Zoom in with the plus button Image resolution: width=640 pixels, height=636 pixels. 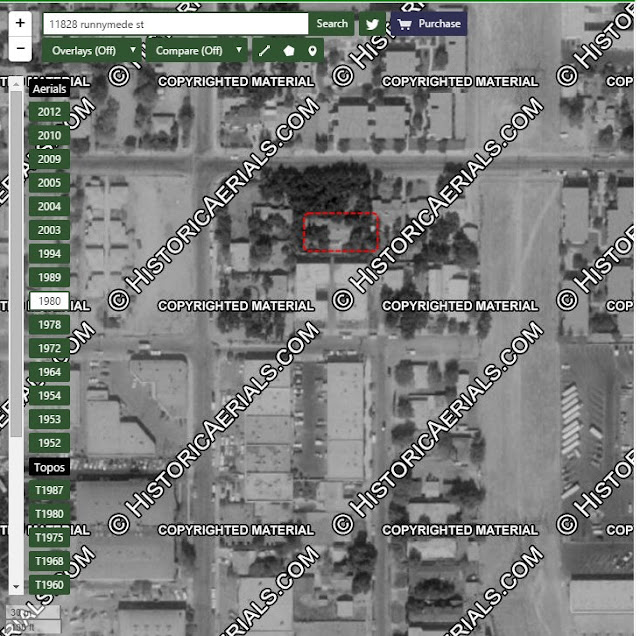[x=20, y=23]
